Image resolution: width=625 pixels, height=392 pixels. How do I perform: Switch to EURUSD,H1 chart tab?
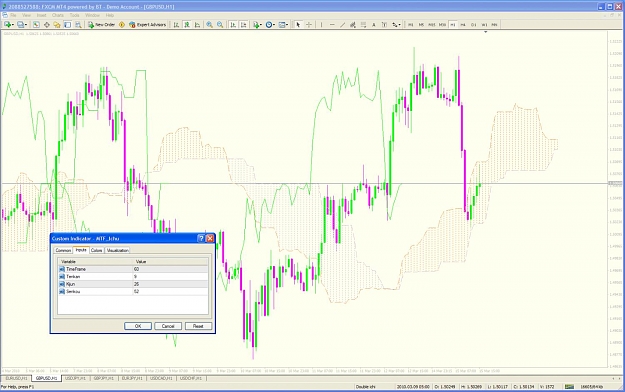16,378
